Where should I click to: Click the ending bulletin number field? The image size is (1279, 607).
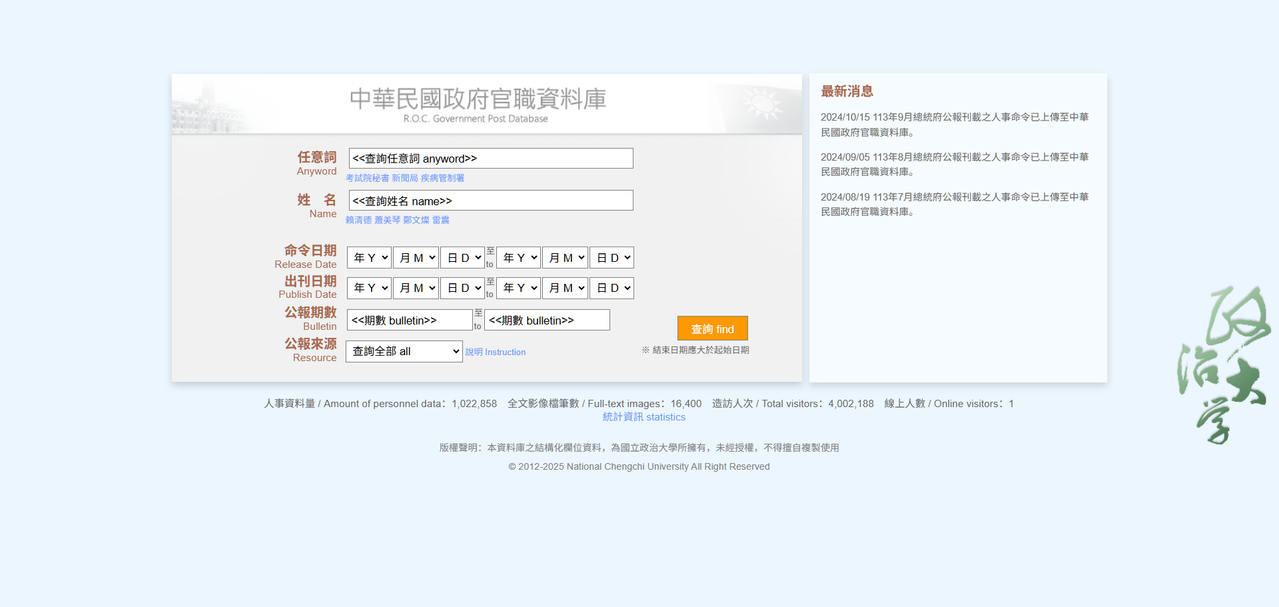pos(547,320)
